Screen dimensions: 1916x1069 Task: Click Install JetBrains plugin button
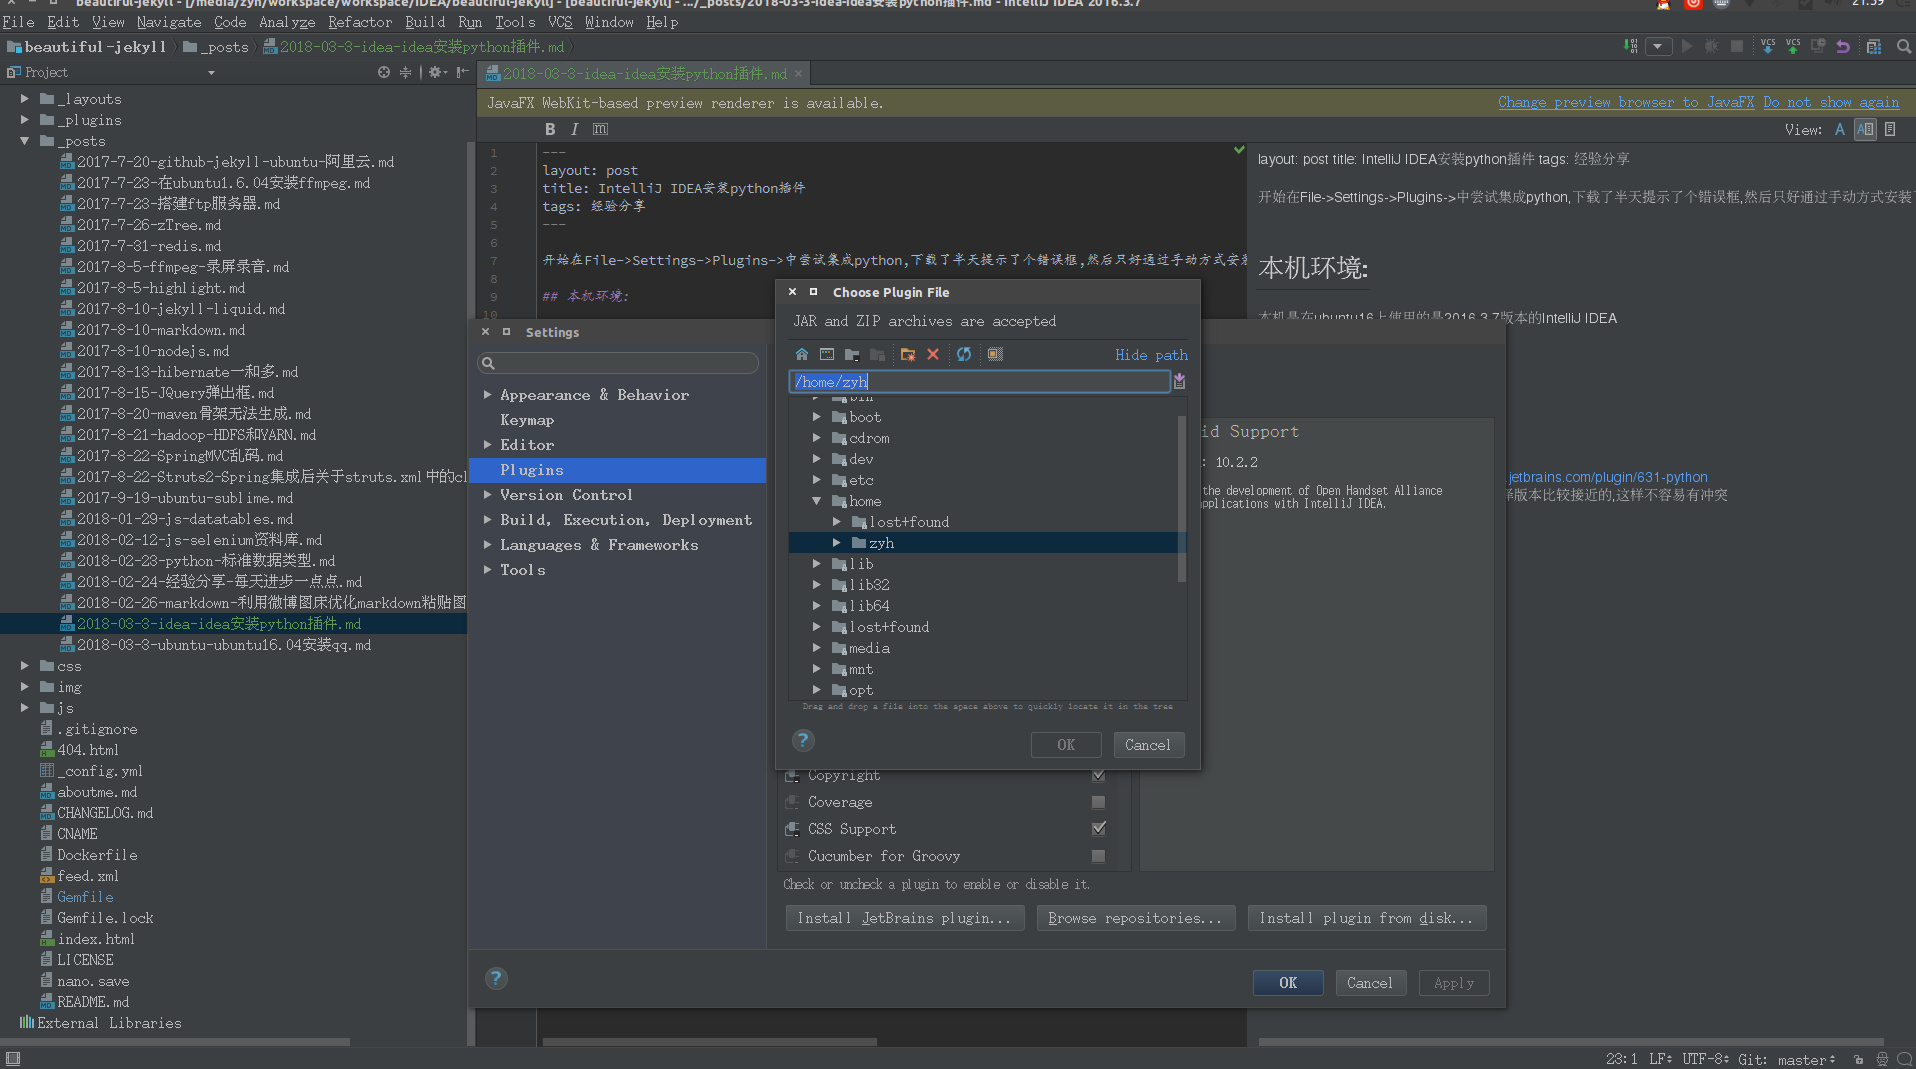coord(904,918)
